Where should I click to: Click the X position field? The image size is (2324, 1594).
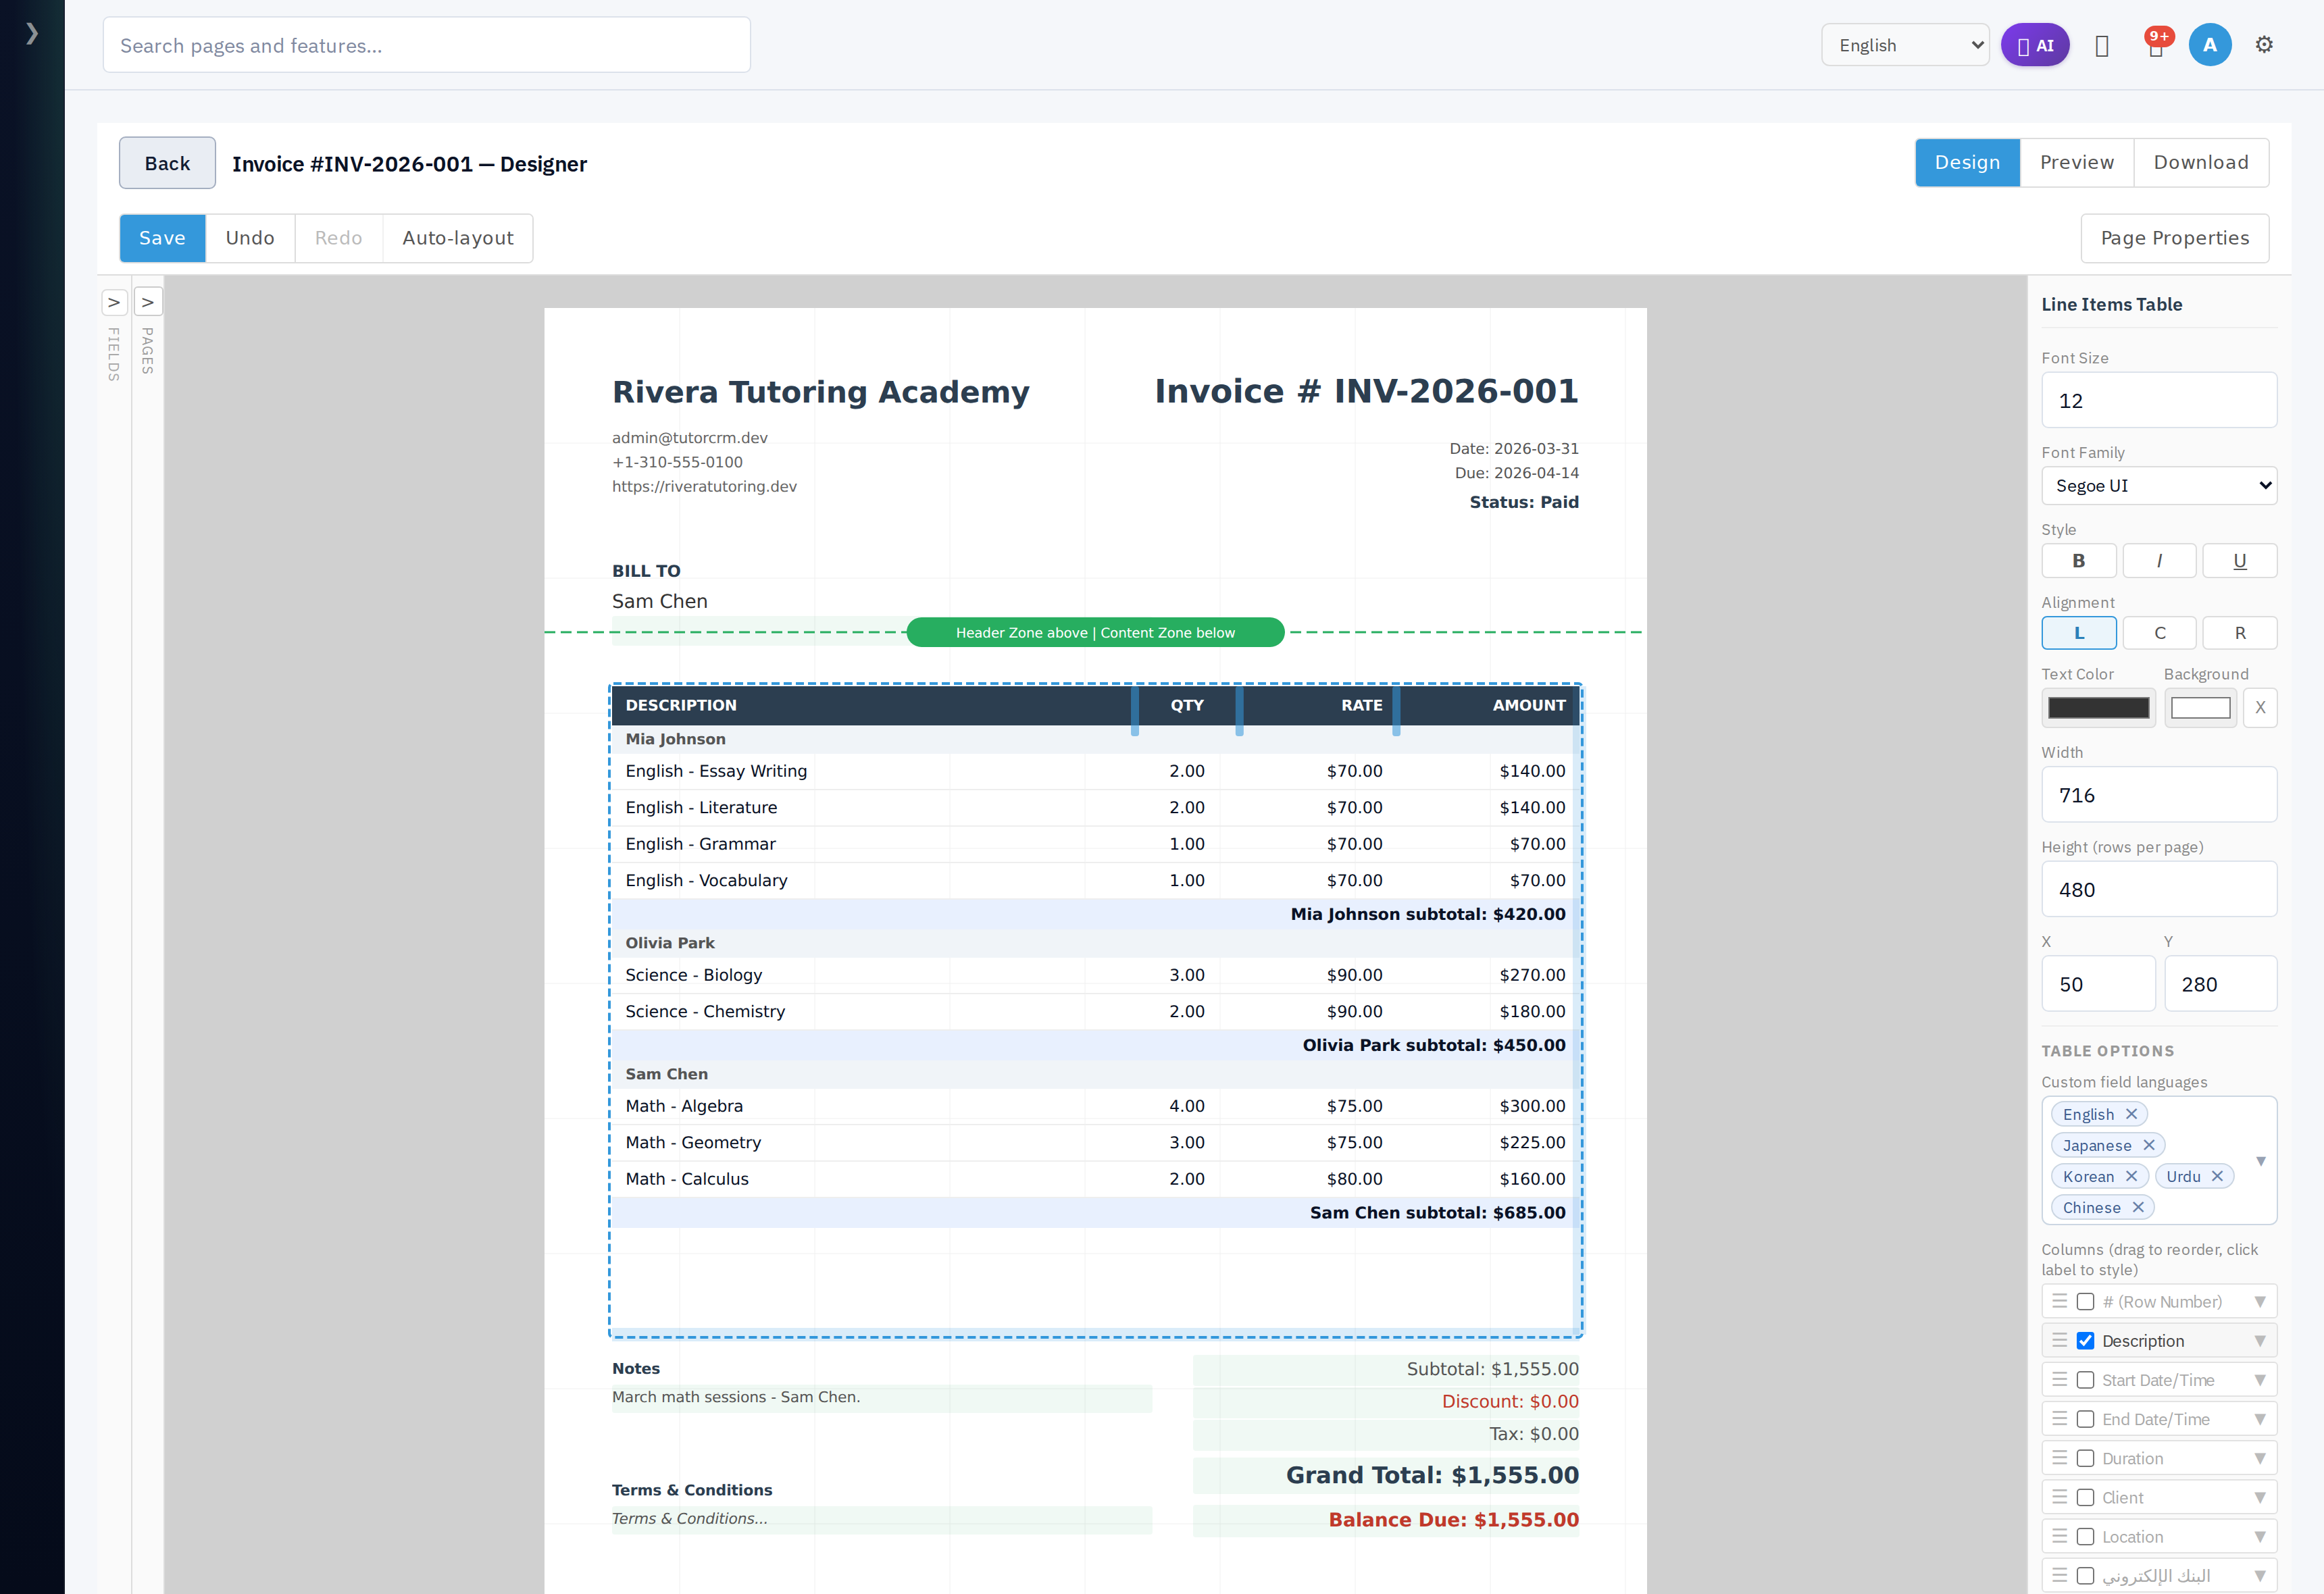tap(2098, 984)
